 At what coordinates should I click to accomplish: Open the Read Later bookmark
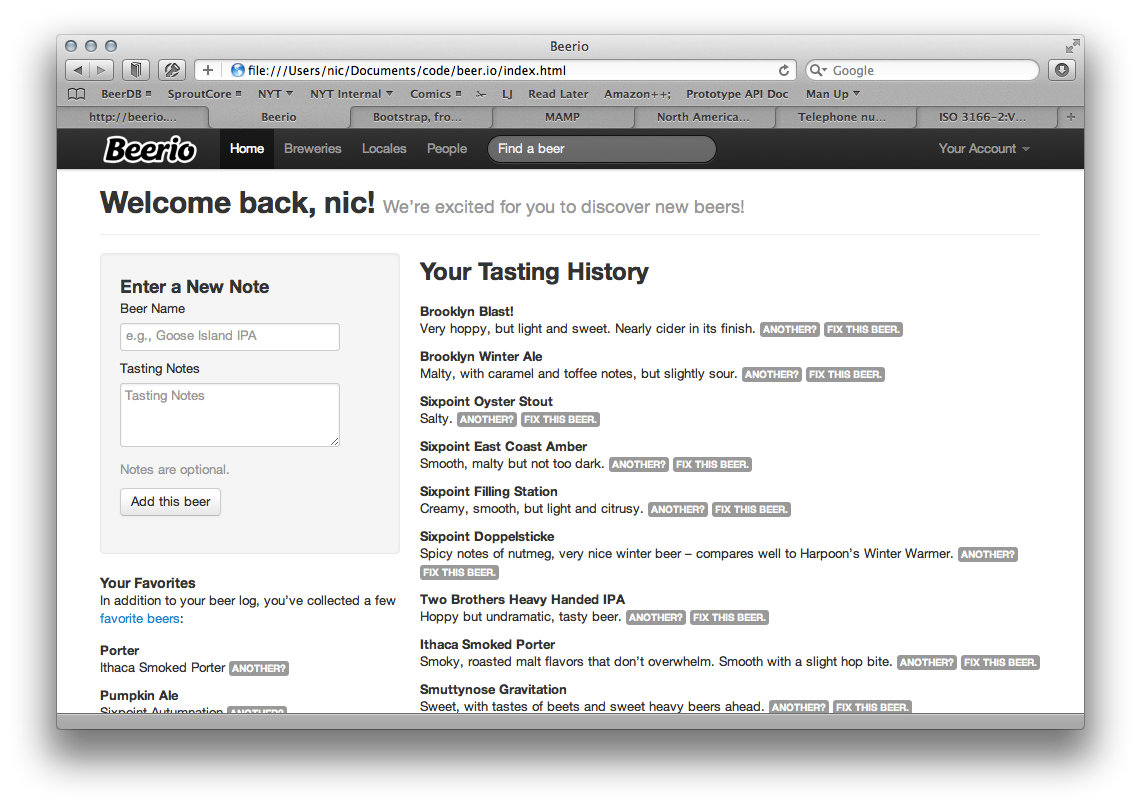558,94
